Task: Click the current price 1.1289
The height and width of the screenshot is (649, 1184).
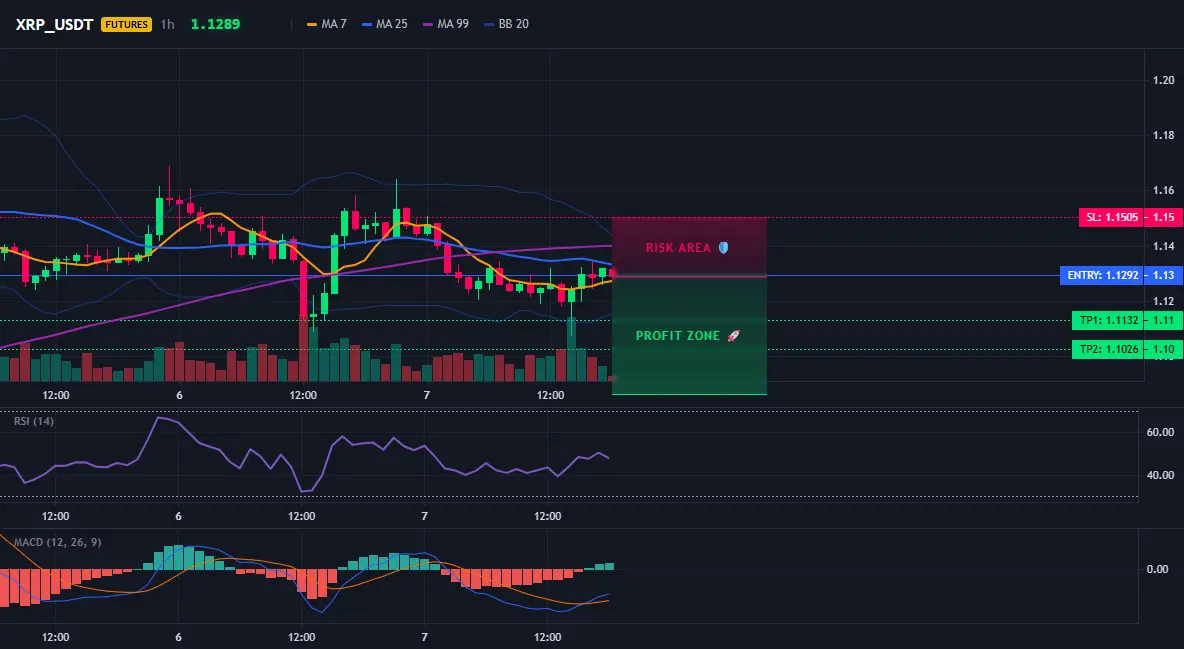Action: click(215, 24)
